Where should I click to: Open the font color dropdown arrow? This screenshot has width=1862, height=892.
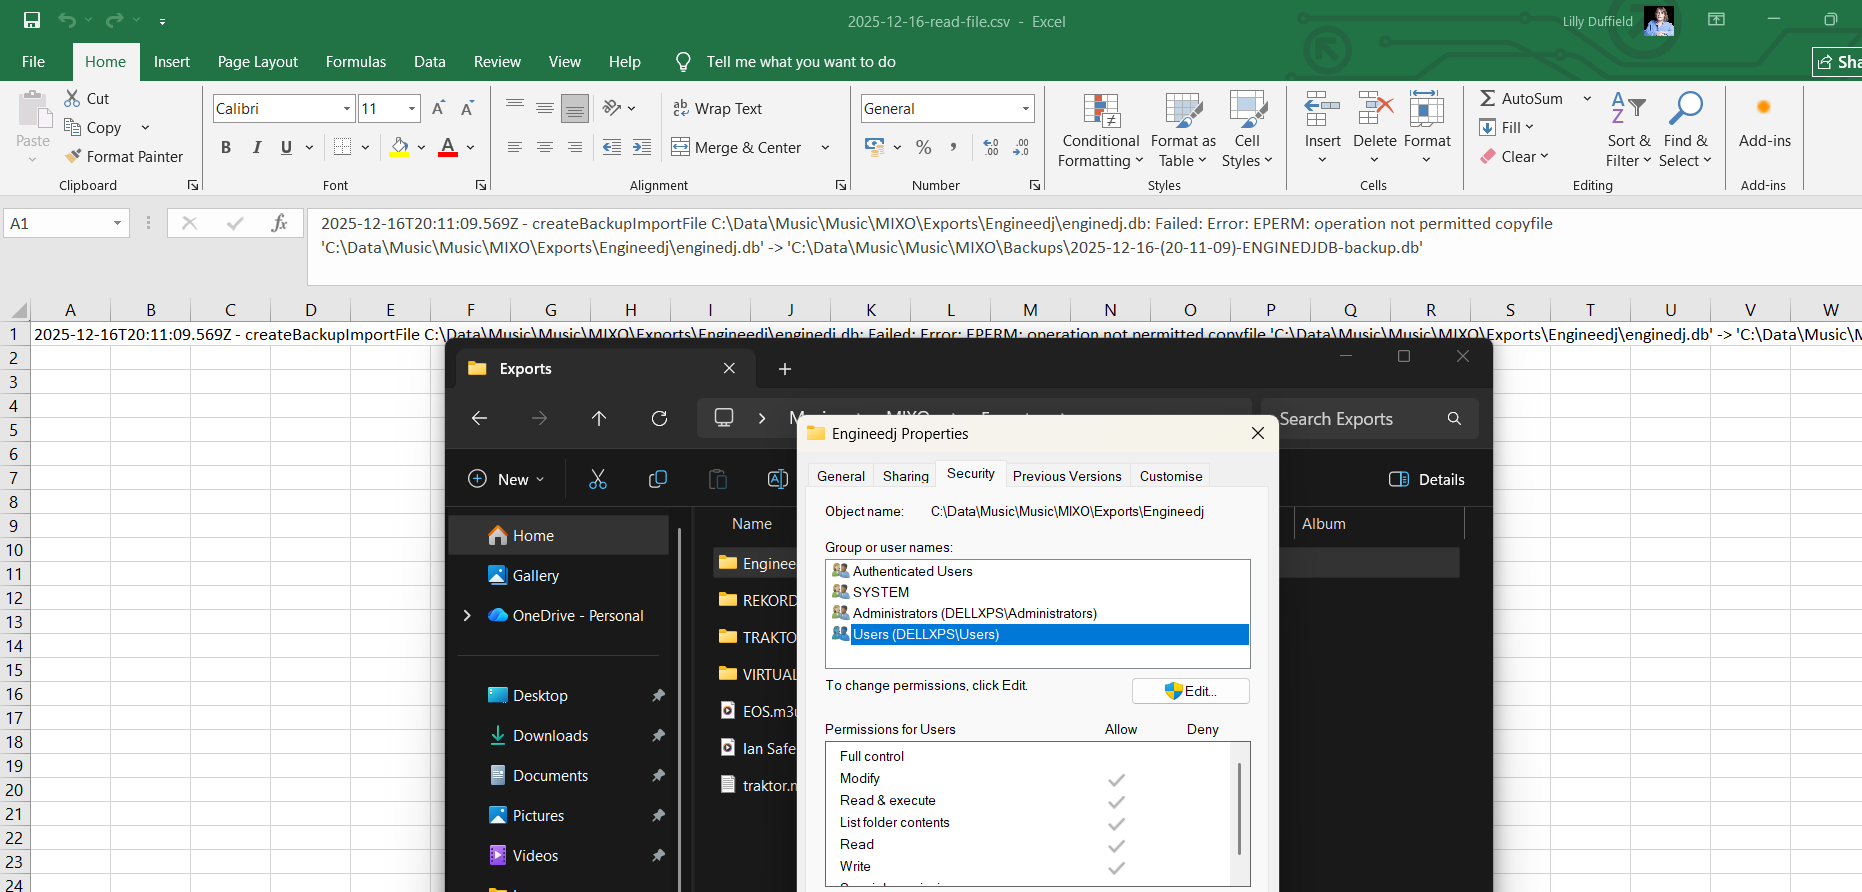[470, 147]
